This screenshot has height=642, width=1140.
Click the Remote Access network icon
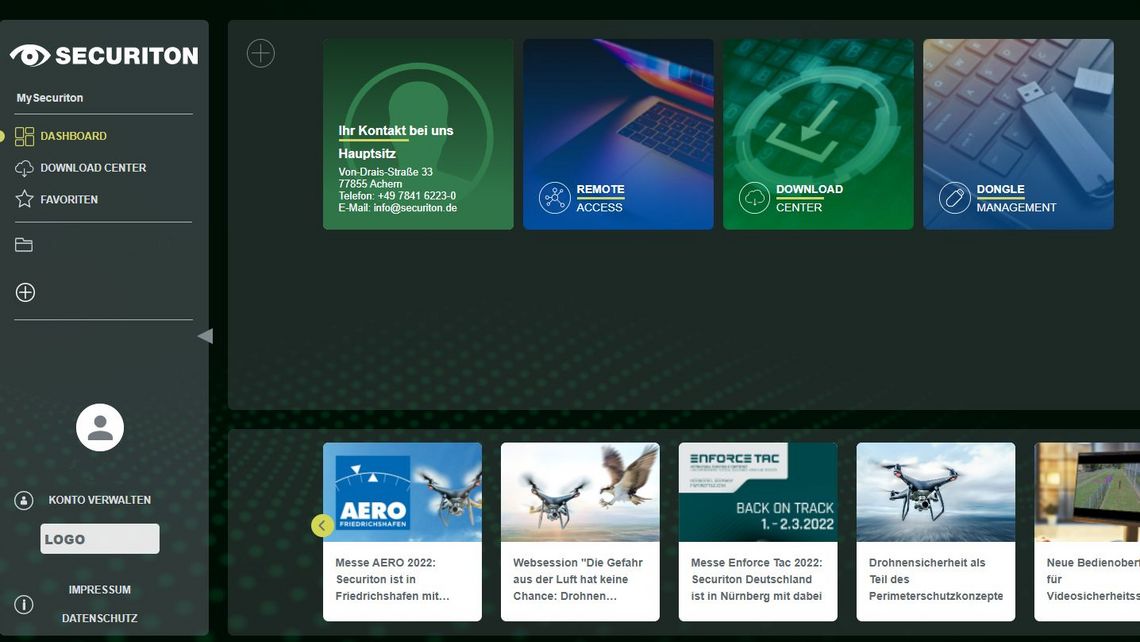[555, 198]
